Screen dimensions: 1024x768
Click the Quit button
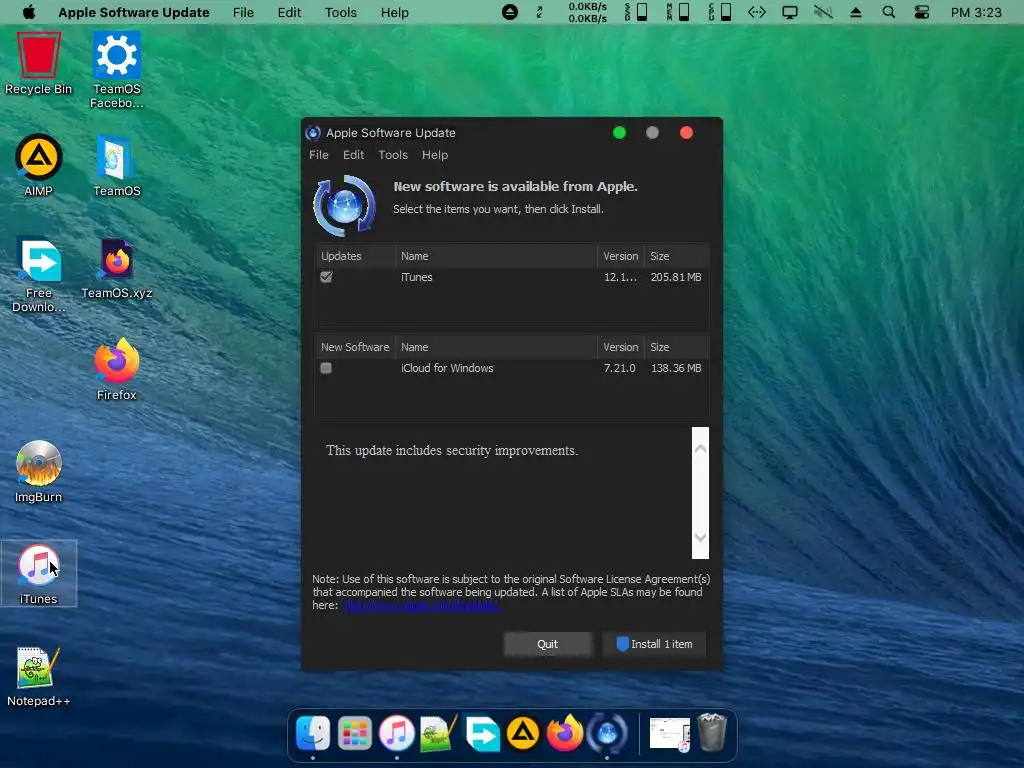tap(547, 644)
